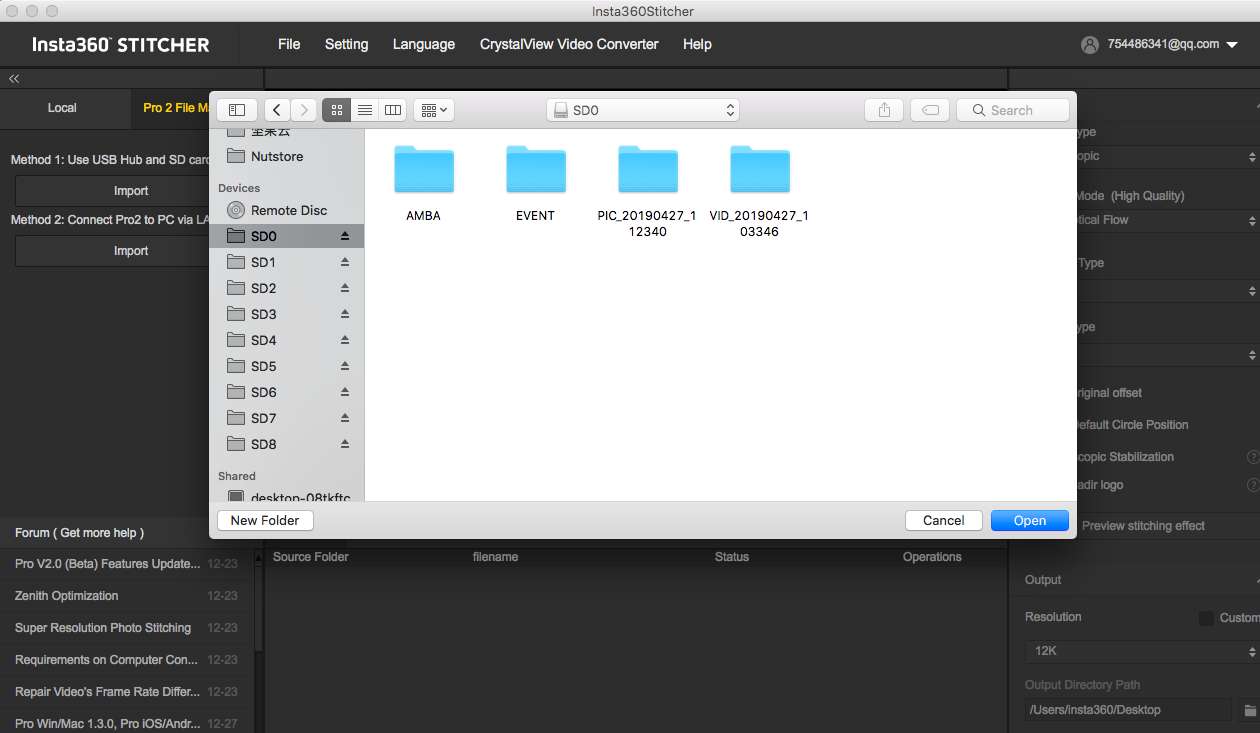Open the Setting menu
The height and width of the screenshot is (733, 1260).
pyautogui.click(x=347, y=44)
